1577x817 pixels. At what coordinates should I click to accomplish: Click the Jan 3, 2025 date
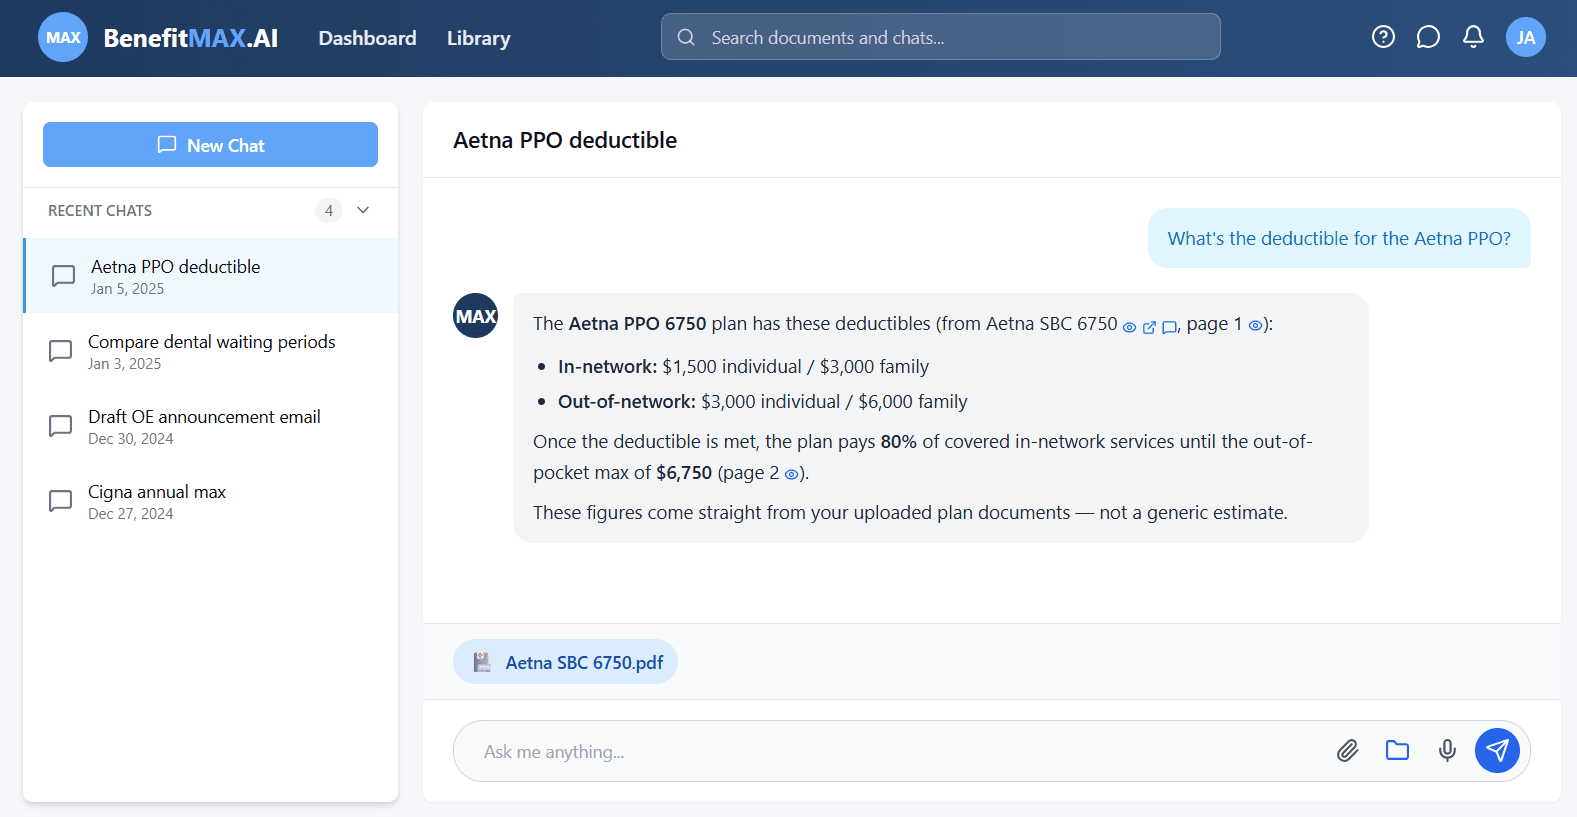(124, 364)
